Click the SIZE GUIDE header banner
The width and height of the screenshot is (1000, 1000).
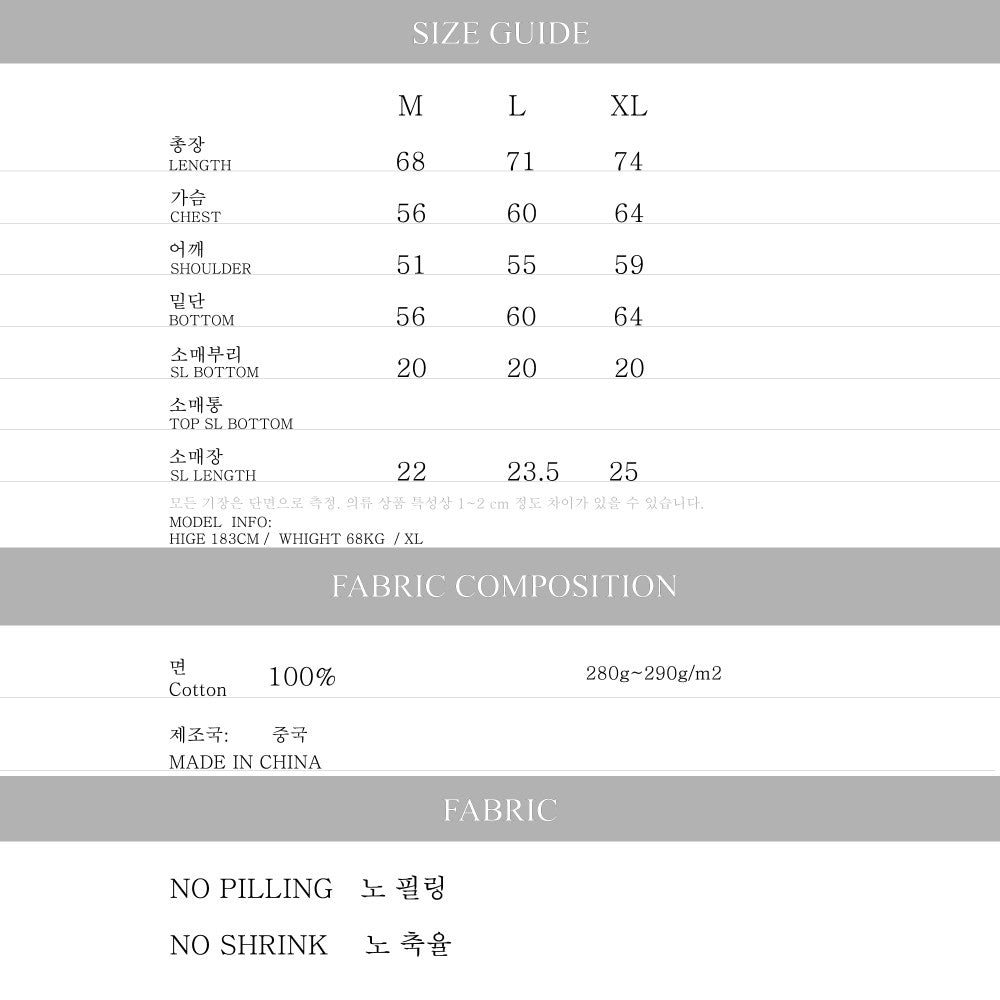(500, 33)
